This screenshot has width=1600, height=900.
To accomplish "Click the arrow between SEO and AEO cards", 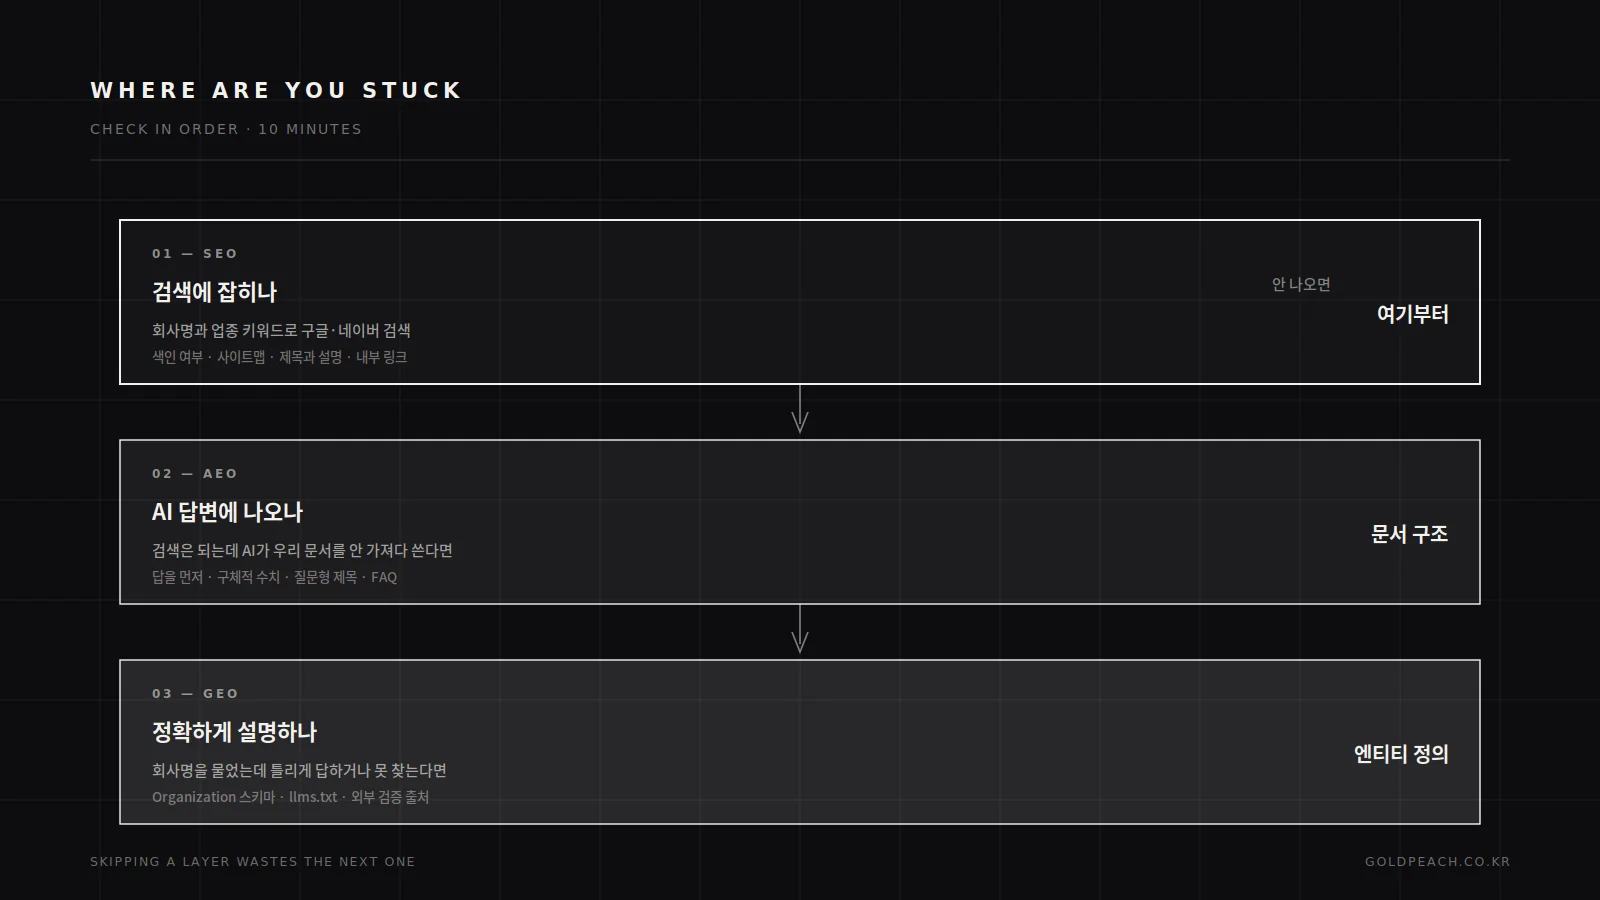I will (800, 410).
